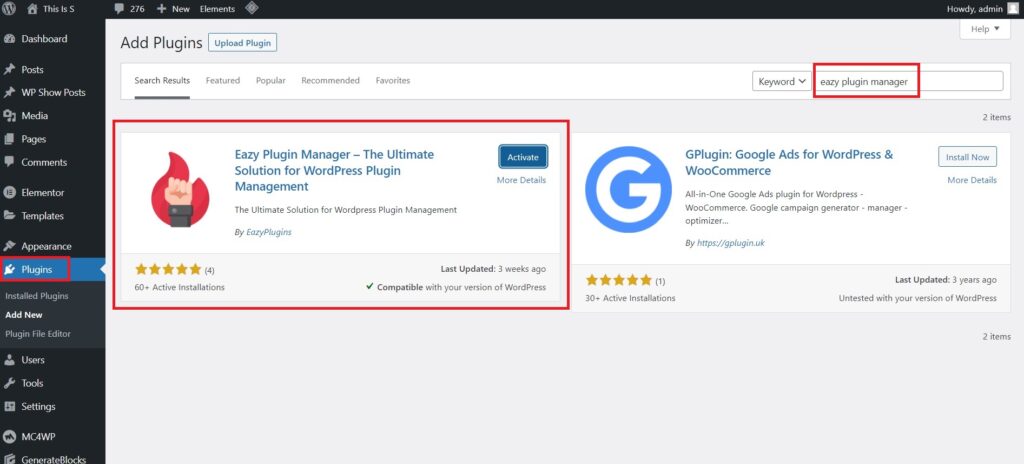Switch to the Popular tab
Image resolution: width=1024 pixels, height=464 pixels.
(x=270, y=80)
